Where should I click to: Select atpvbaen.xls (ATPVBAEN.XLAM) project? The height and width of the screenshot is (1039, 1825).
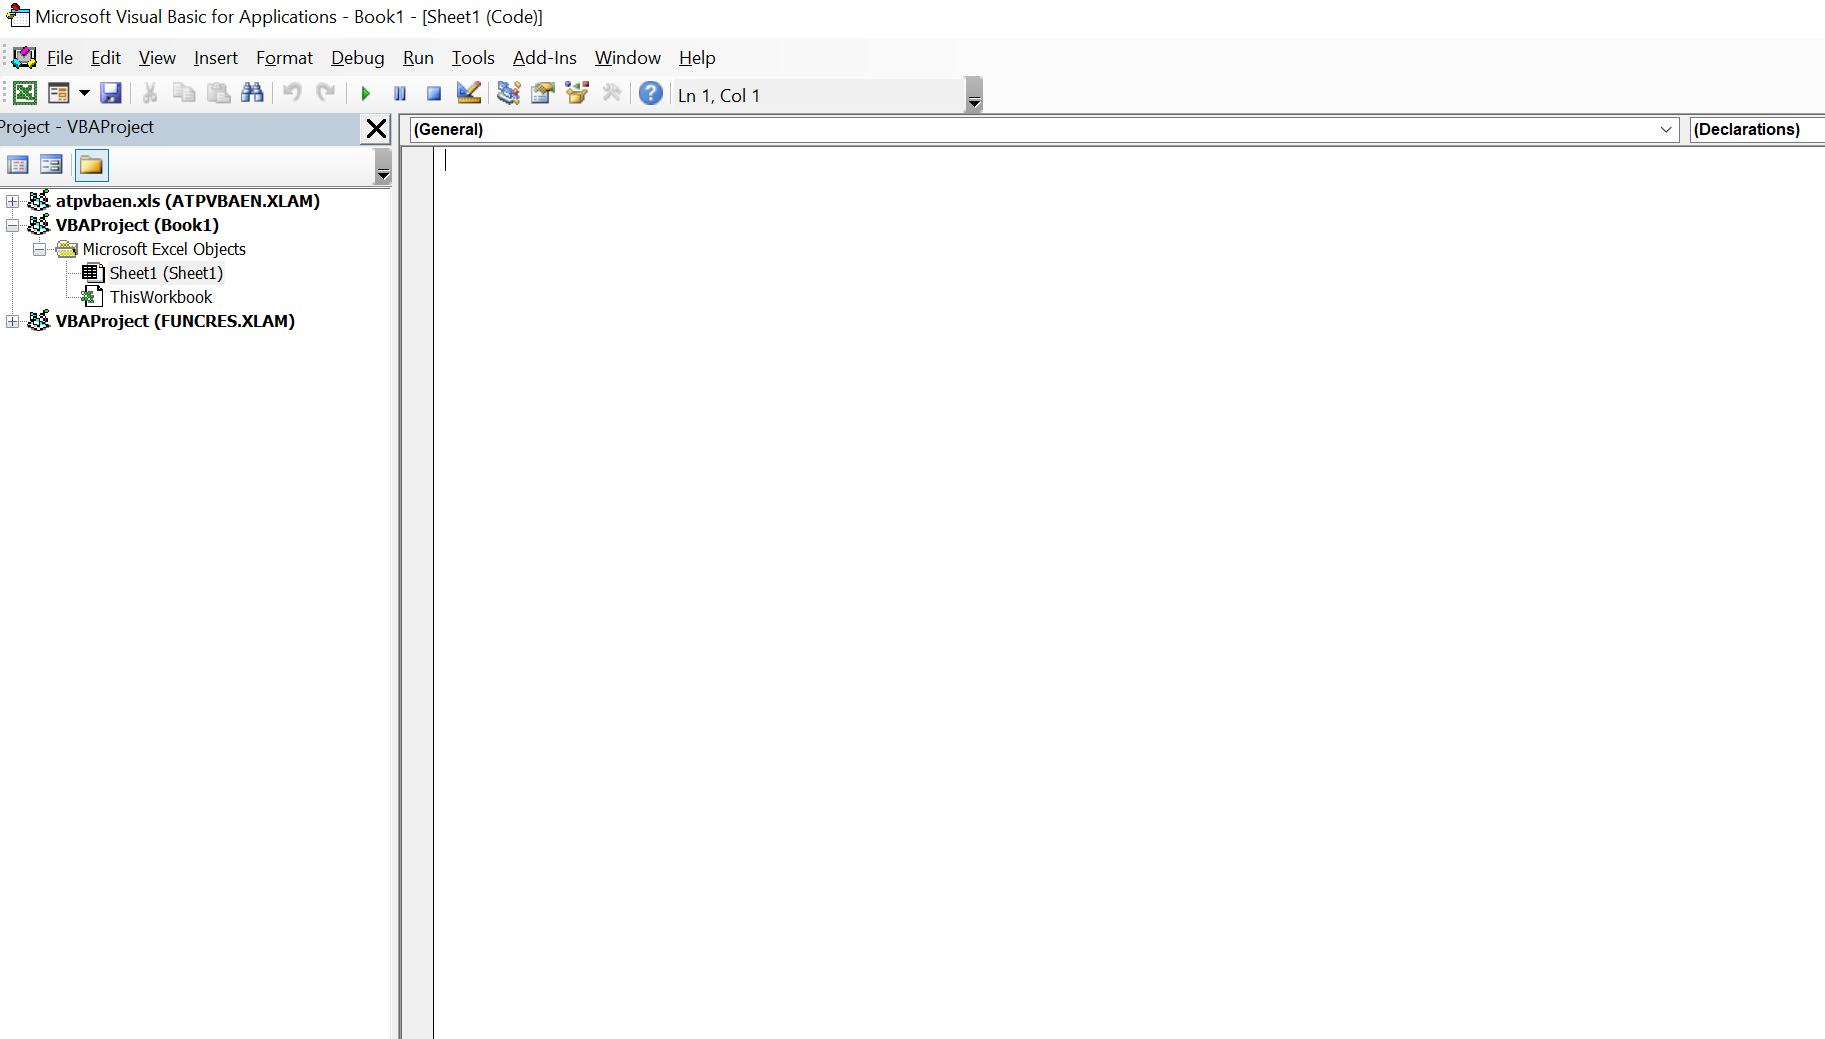click(188, 201)
